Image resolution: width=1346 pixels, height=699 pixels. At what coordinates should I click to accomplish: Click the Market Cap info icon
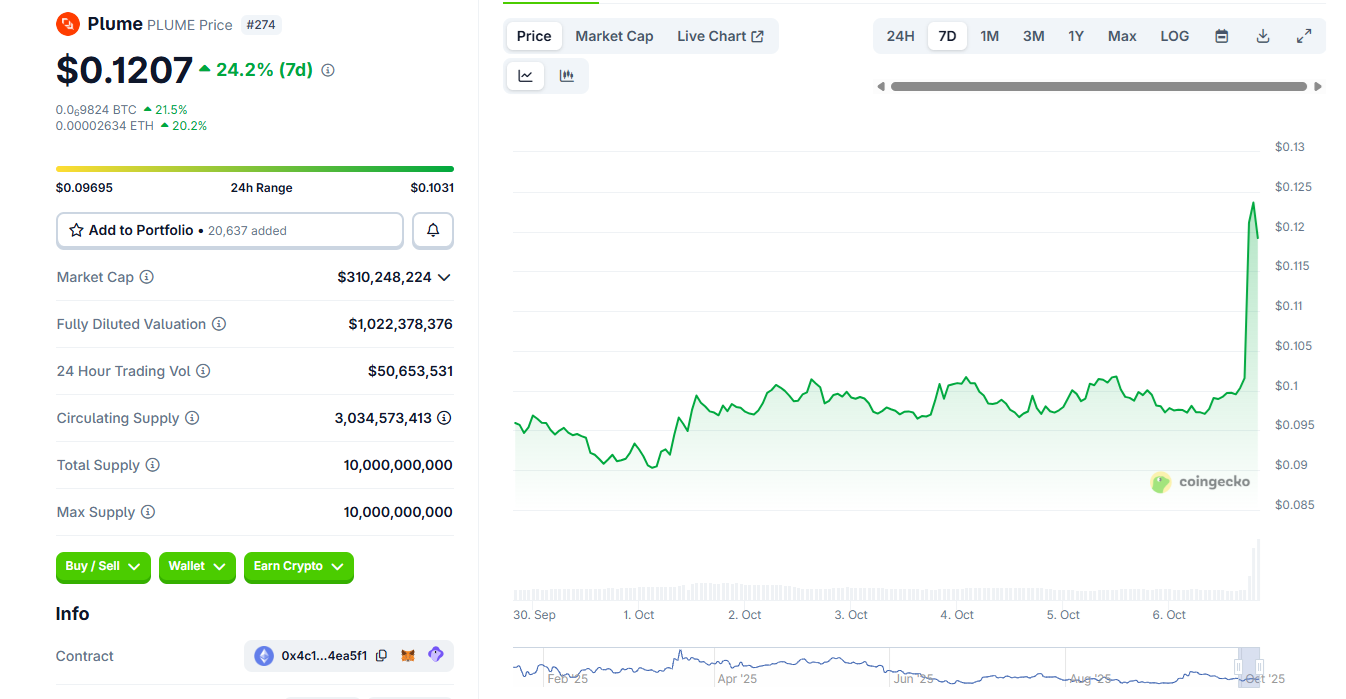(147, 277)
